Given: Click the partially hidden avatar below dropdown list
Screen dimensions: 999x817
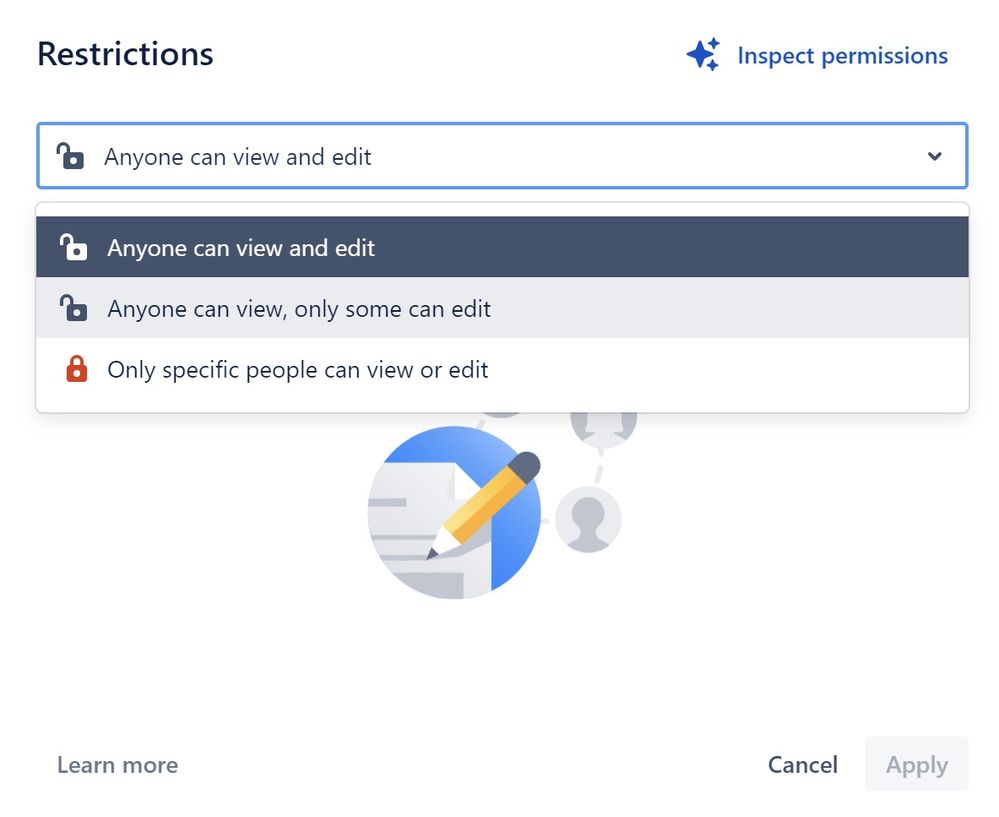Looking at the screenshot, I should click(x=603, y=428).
